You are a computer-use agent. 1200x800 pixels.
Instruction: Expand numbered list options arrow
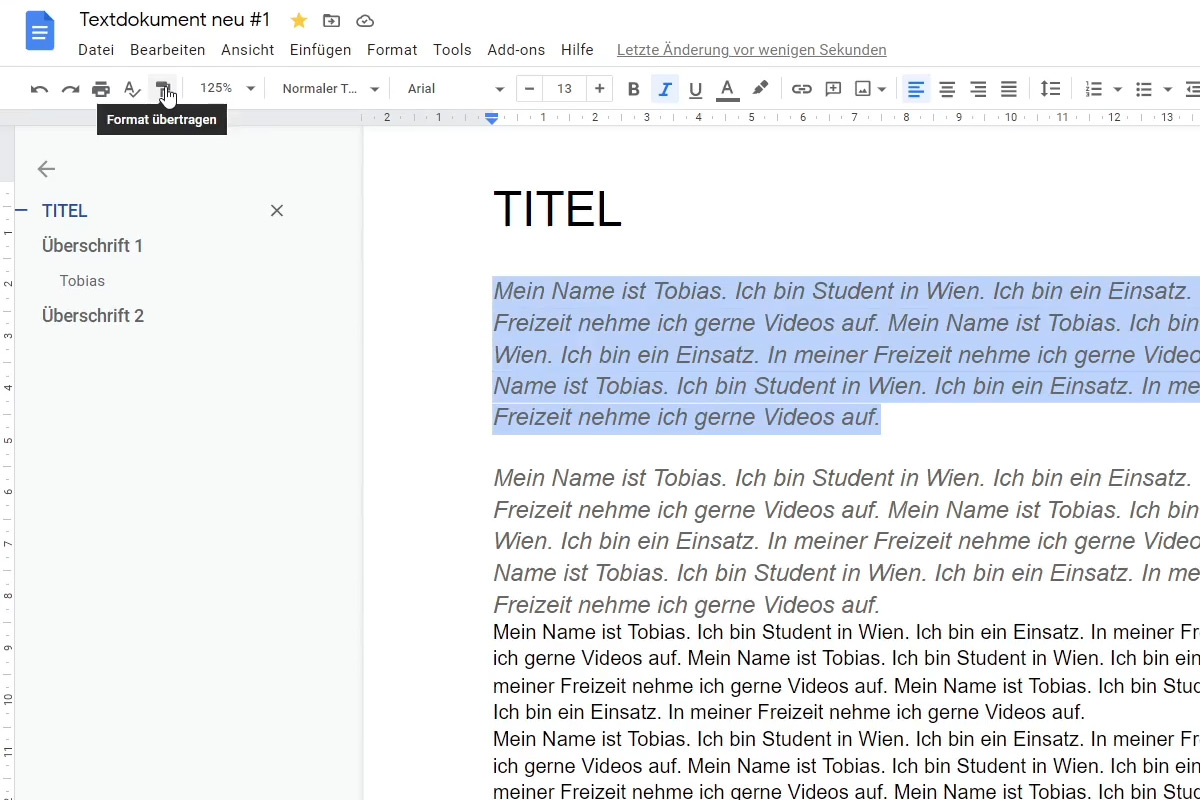click(1118, 89)
